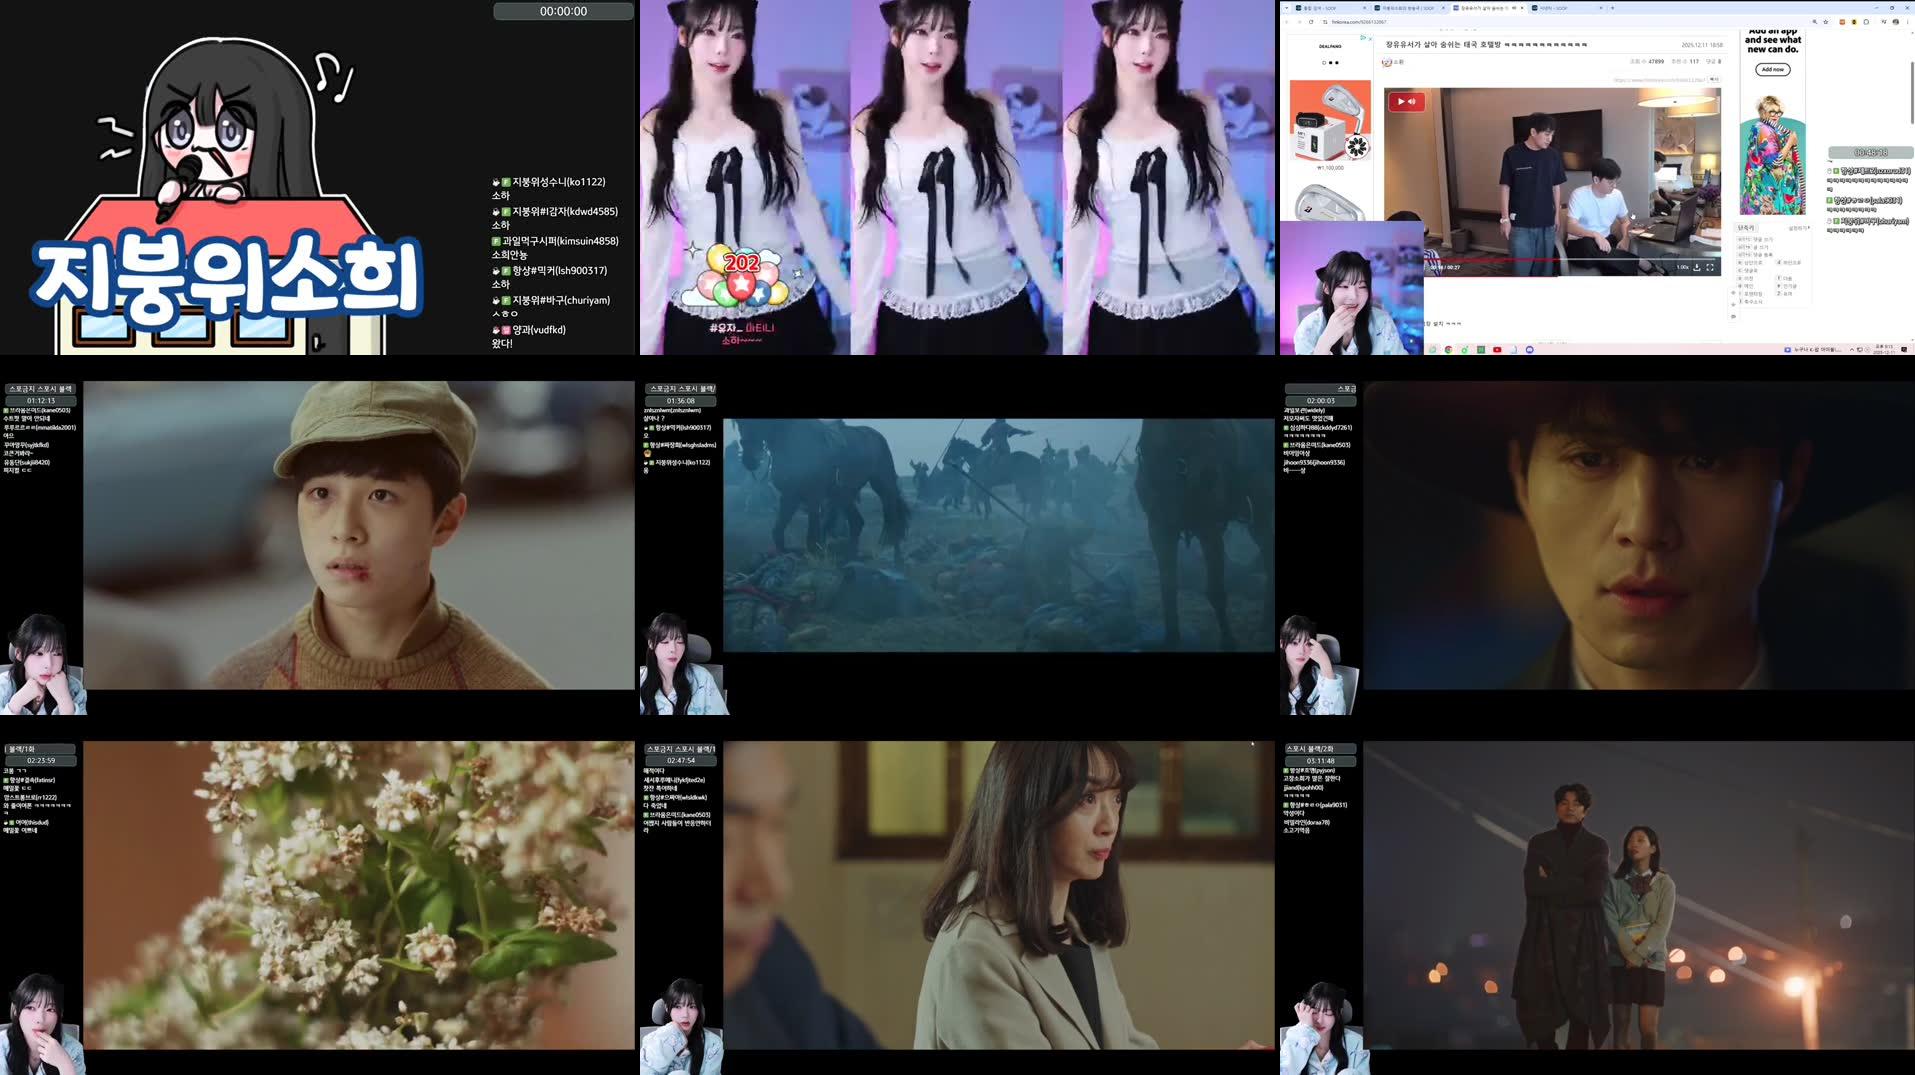Screen dimensions: 1915x1075
Task: Click the video fullscreen icon
Action: [1710, 267]
